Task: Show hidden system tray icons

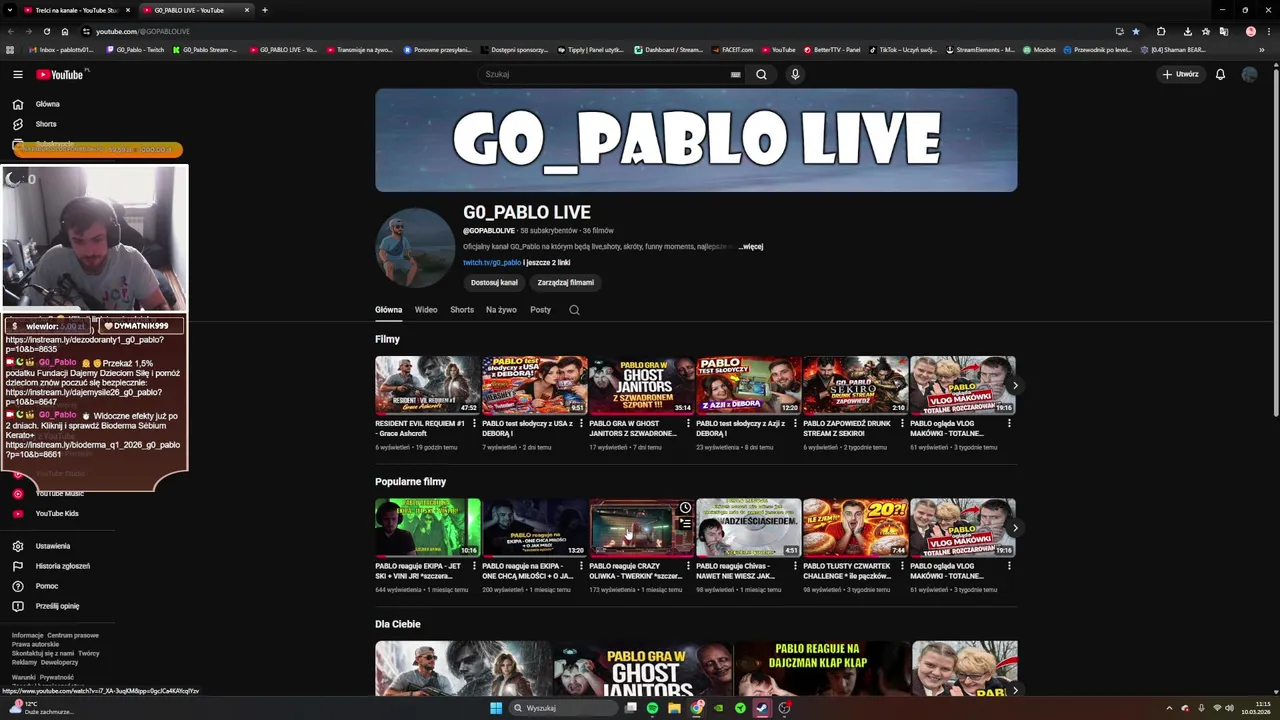Action: tap(1169, 708)
